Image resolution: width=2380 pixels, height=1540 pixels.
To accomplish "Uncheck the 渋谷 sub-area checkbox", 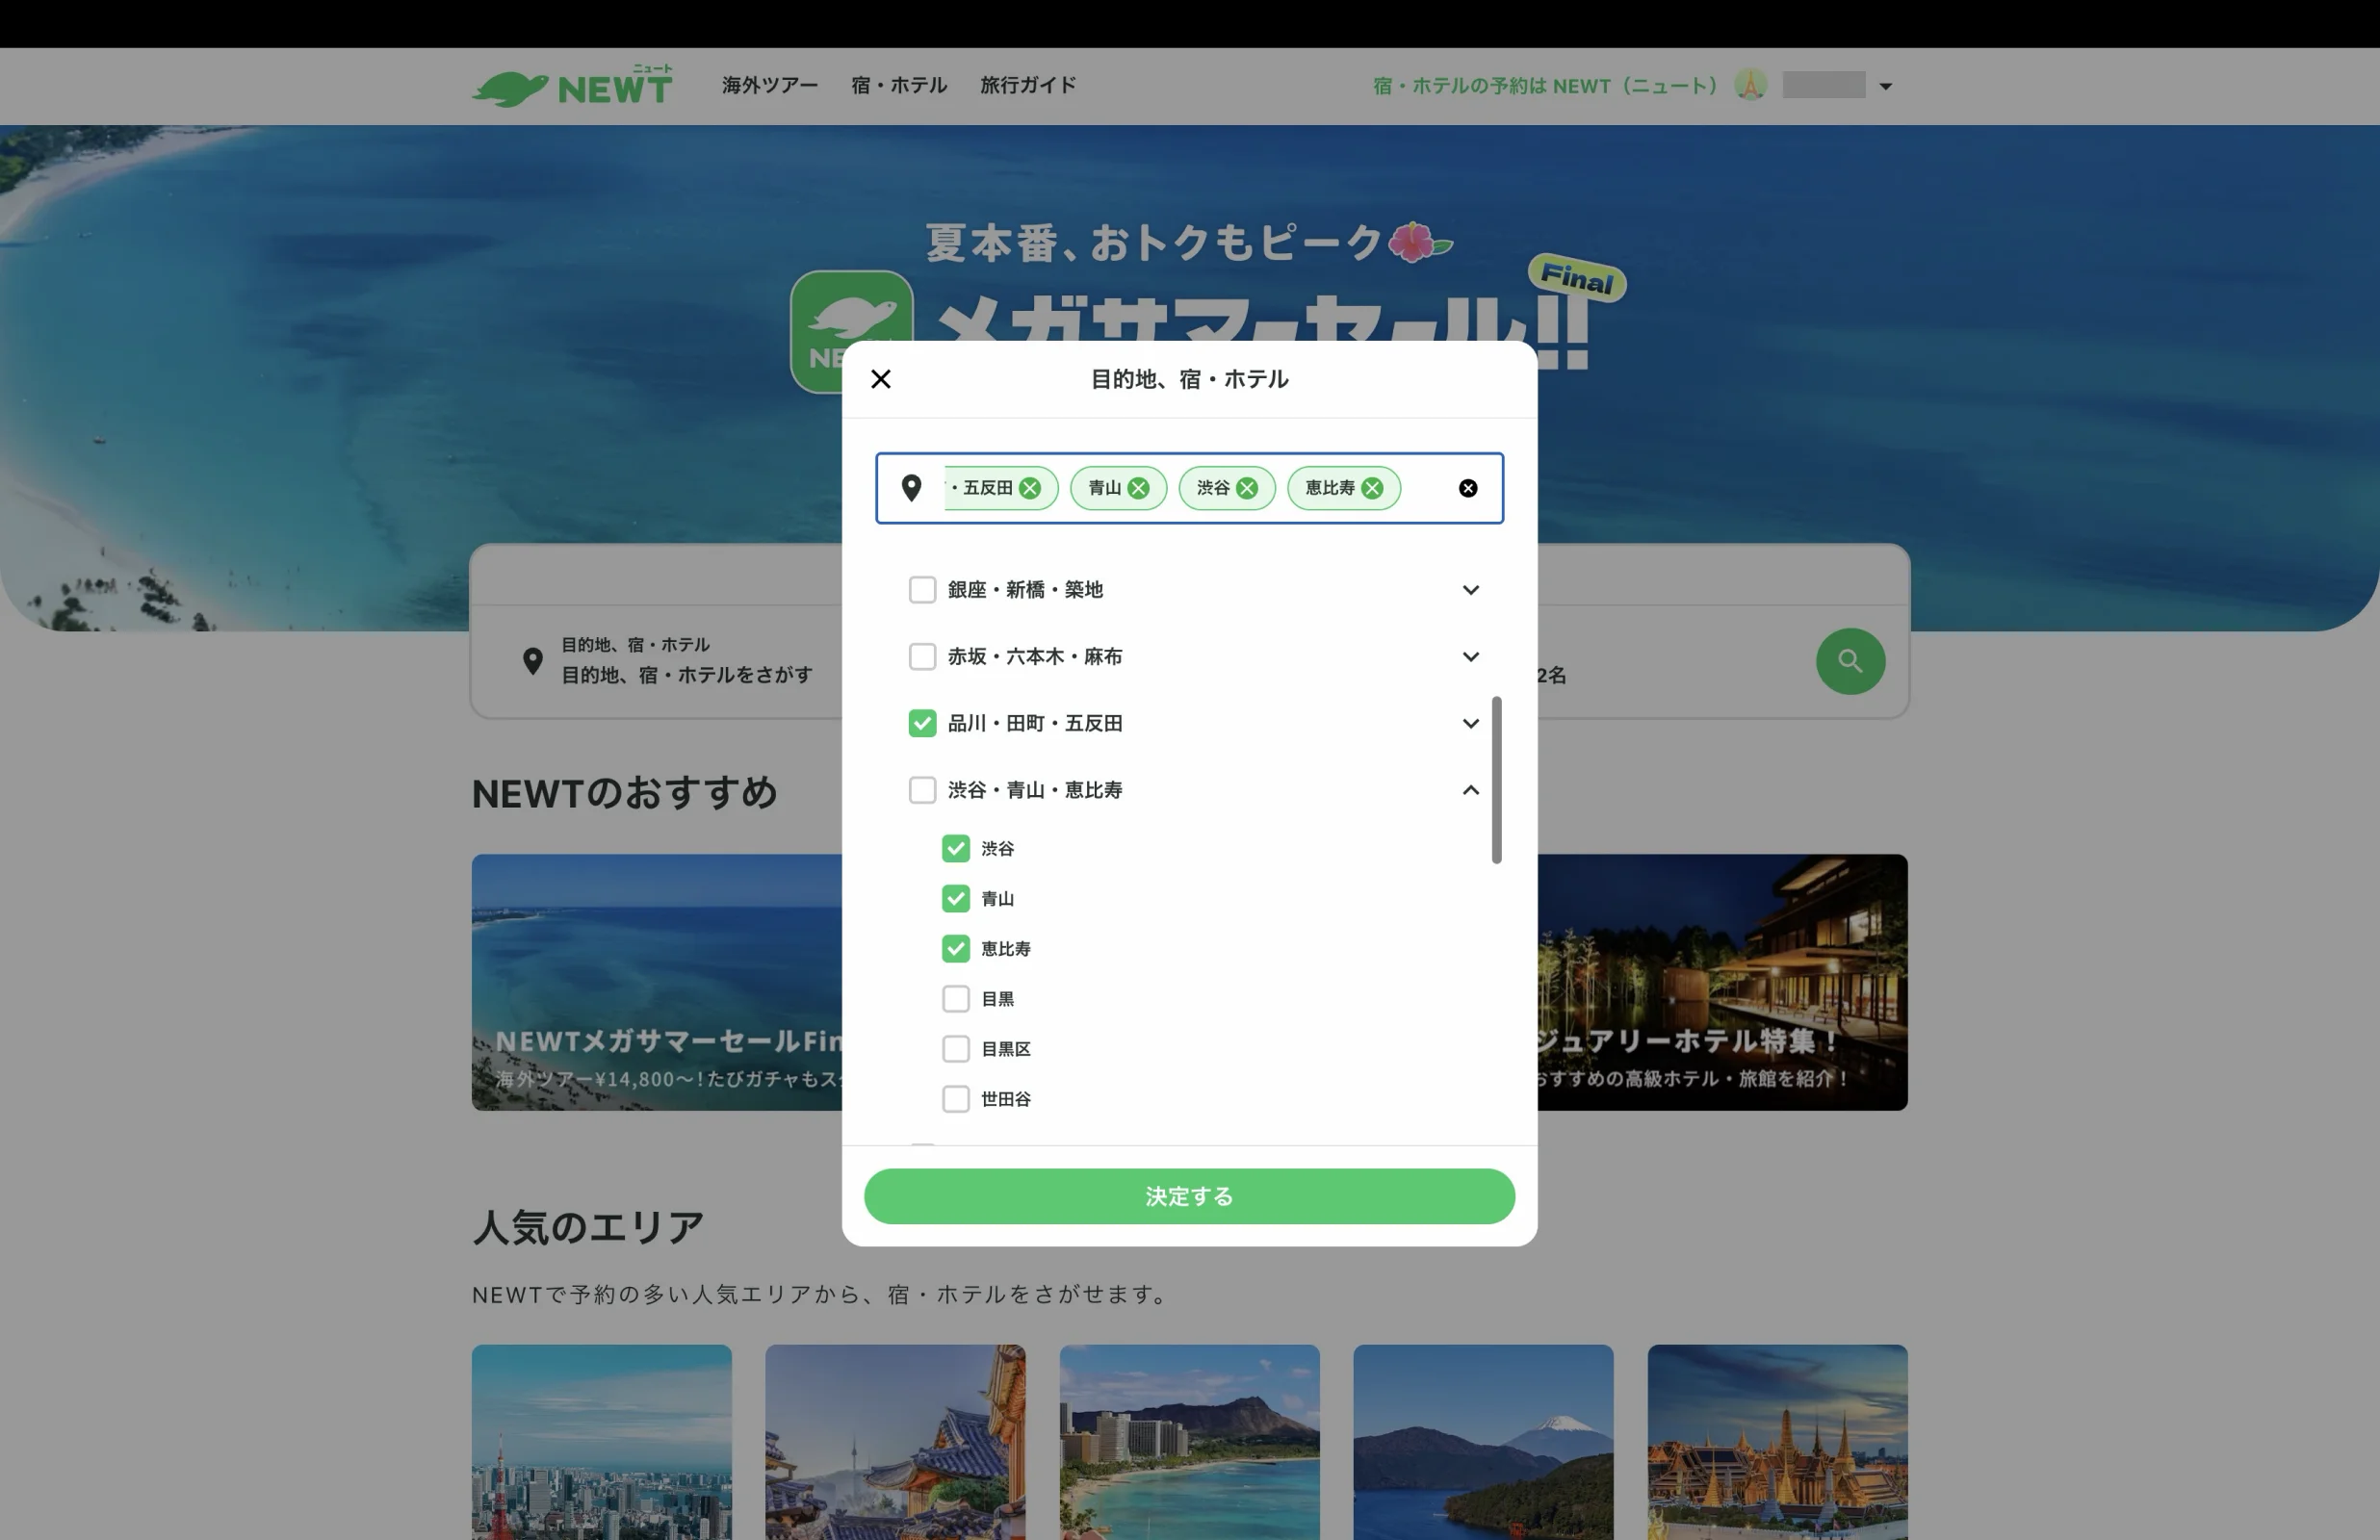I will point(956,849).
